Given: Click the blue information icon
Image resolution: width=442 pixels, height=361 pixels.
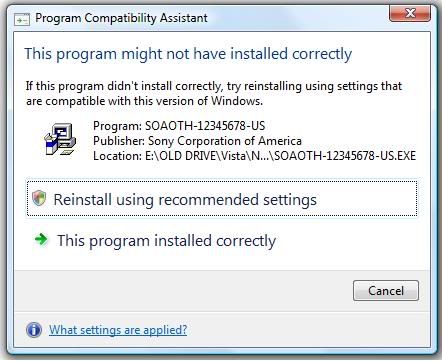Looking at the screenshot, I should point(34,330).
